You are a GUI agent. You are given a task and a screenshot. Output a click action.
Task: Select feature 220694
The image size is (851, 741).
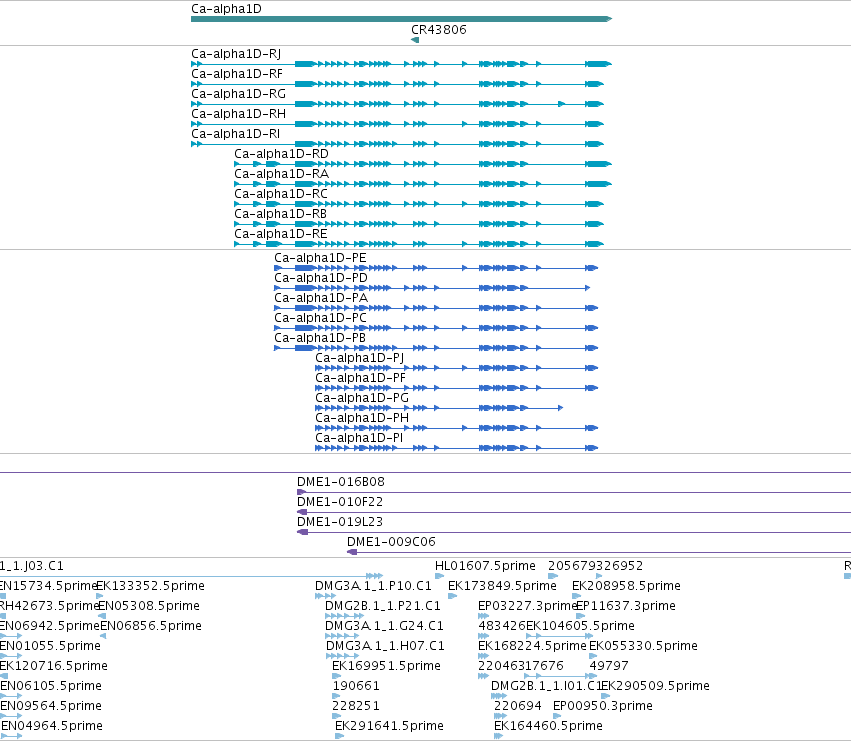tap(517, 706)
